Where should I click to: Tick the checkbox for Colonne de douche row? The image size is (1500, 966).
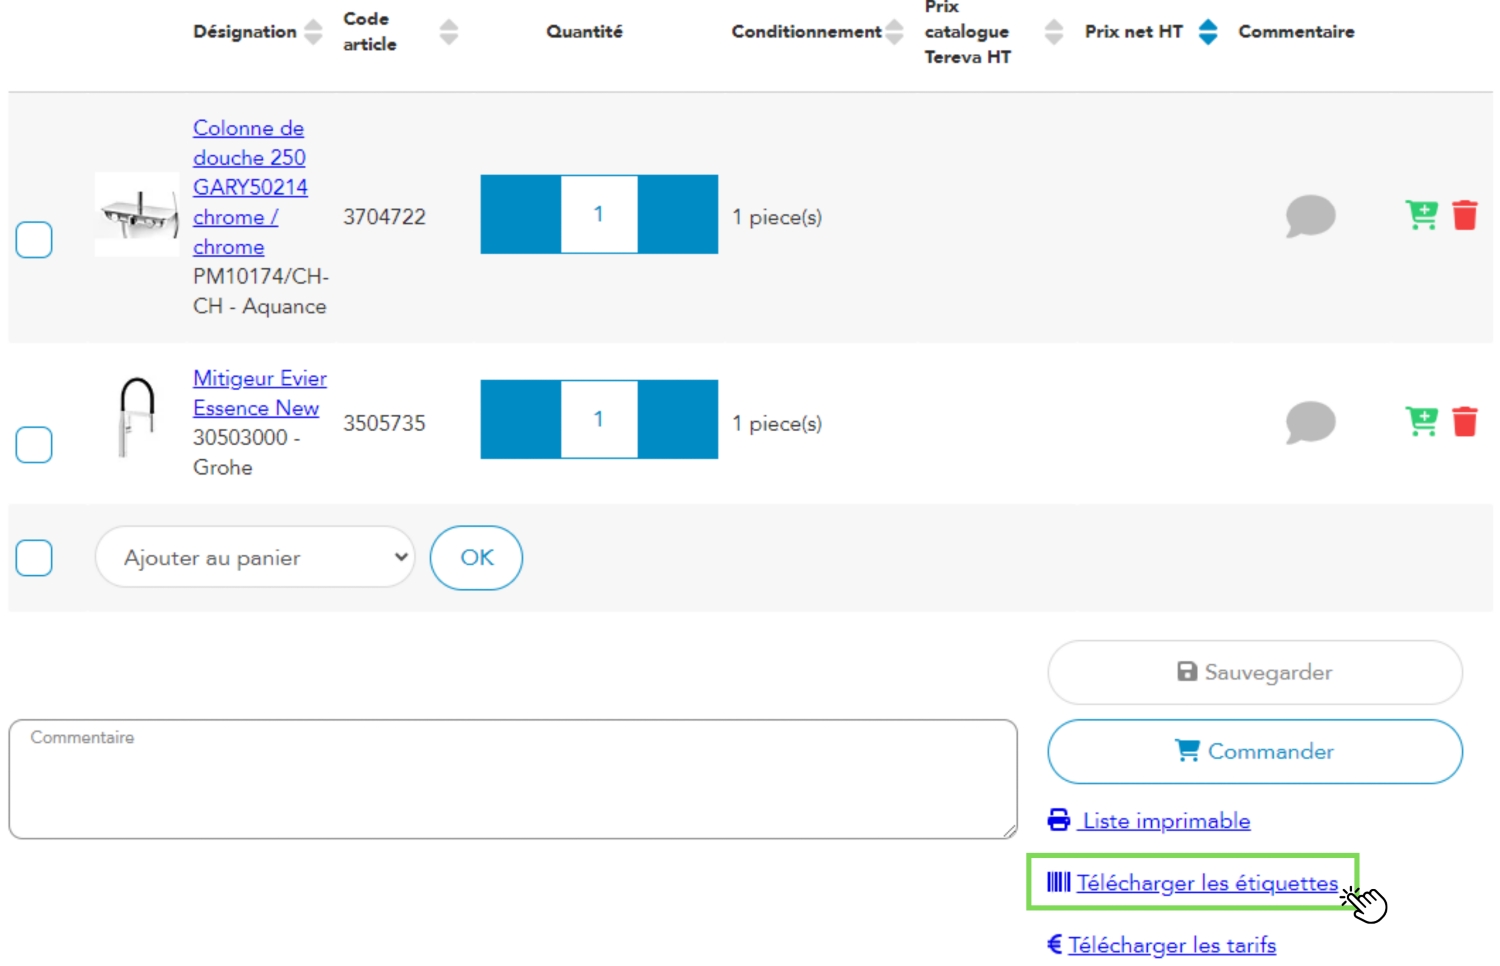pyautogui.click(x=34, y=240)
